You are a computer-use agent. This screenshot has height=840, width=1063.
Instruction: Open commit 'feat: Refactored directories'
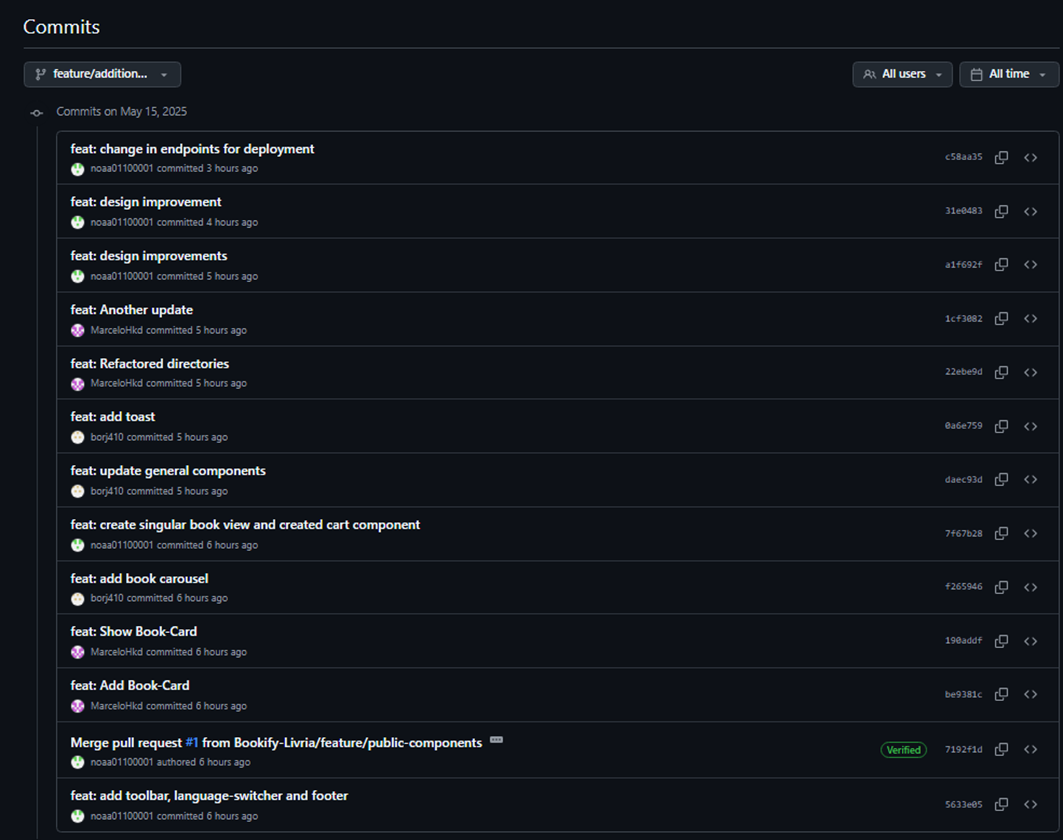click(x=150, y=363)
